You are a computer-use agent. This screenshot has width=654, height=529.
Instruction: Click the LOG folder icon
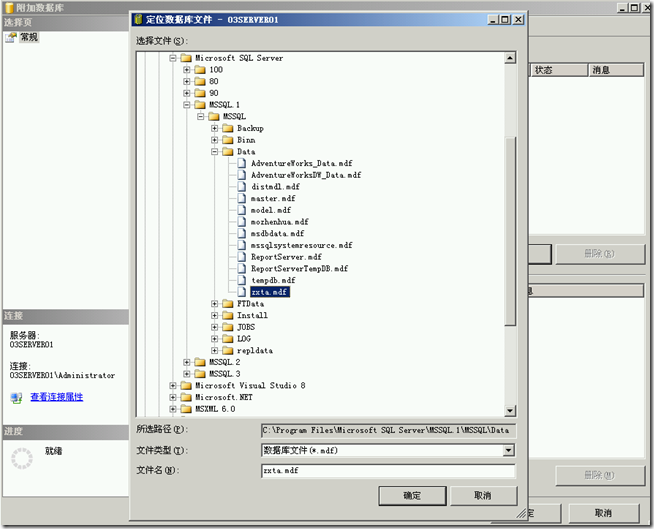(228, 339)
